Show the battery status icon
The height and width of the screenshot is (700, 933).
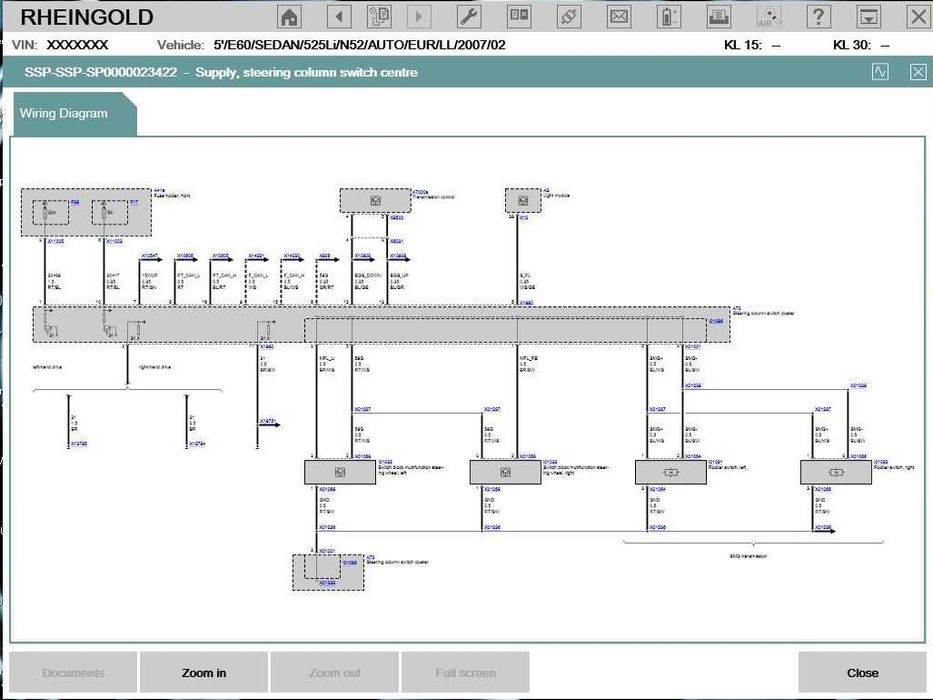(x=669, y=17)
